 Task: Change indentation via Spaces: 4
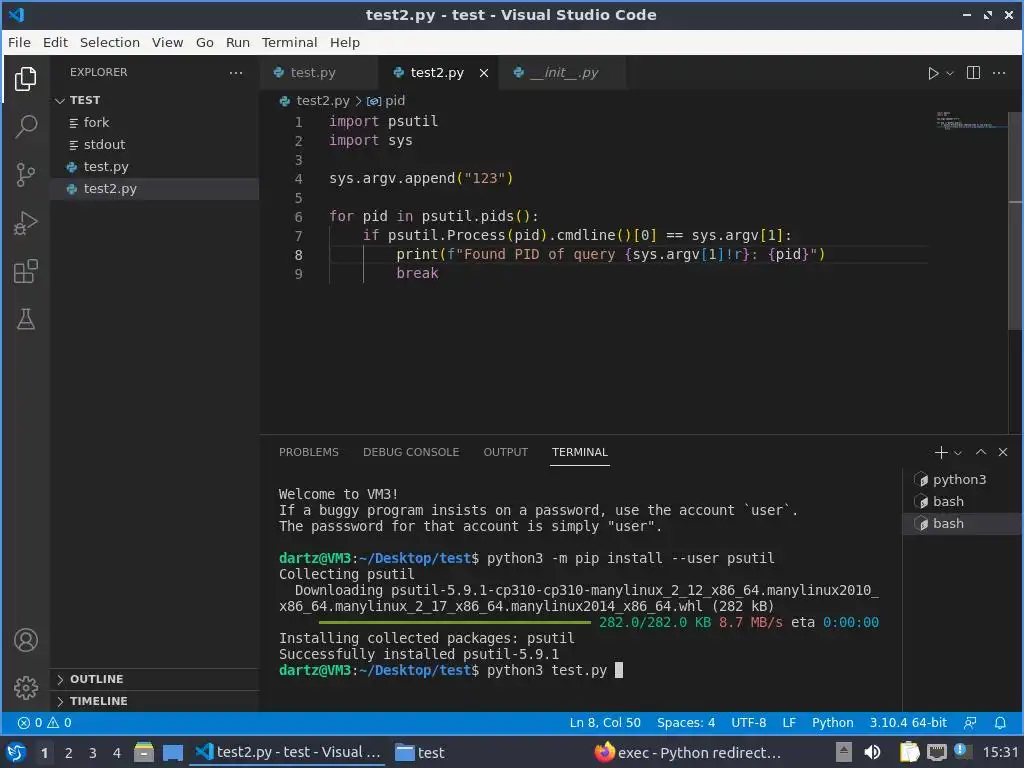[x=686, y=723]
